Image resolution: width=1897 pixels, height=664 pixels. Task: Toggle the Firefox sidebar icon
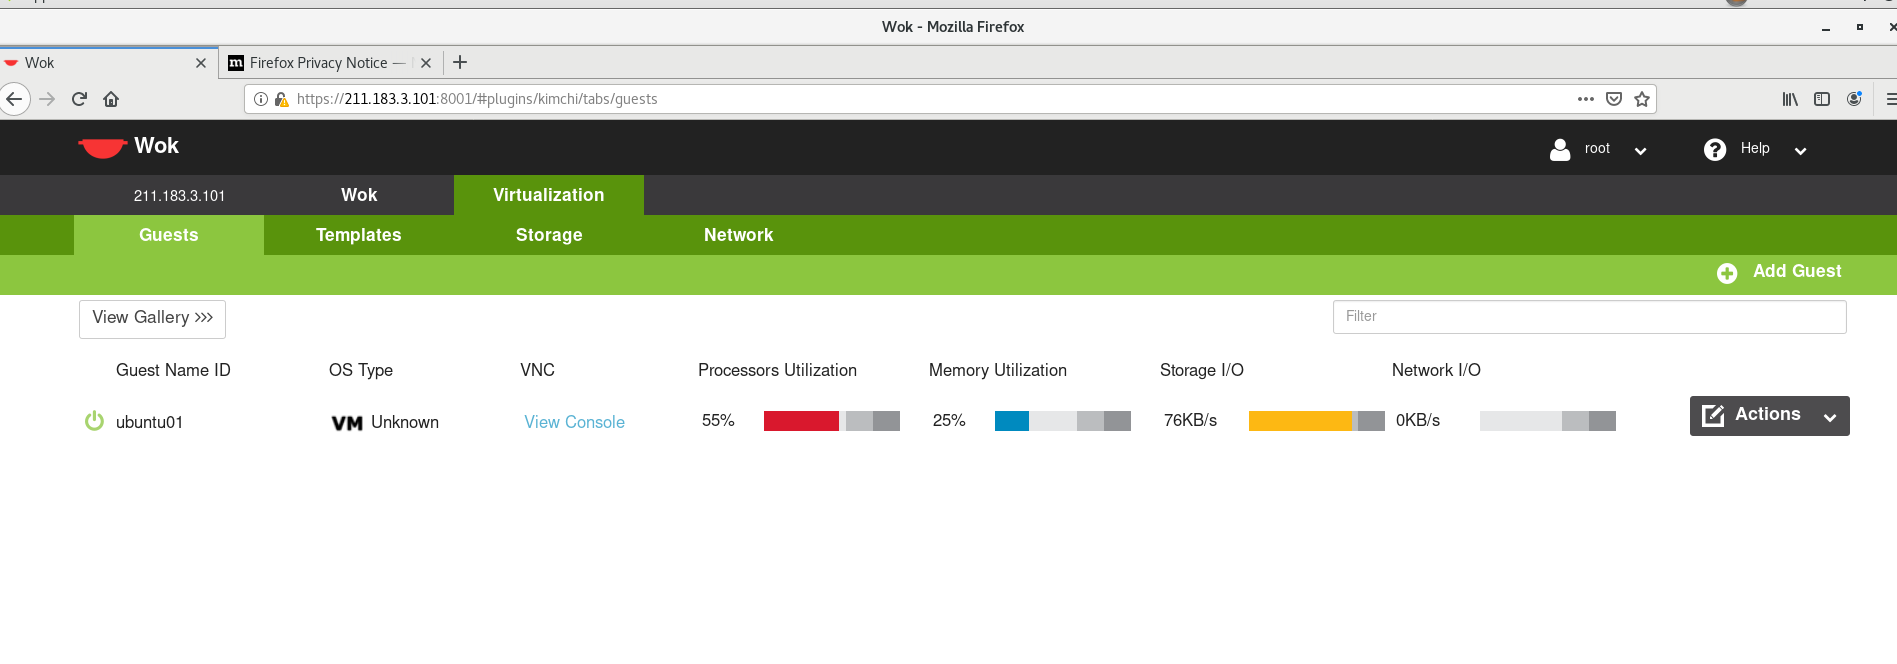1822,99
